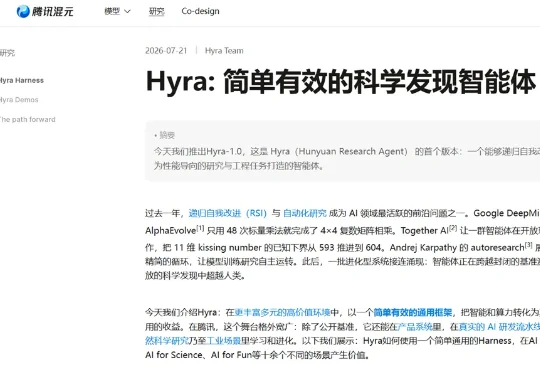Select 研究 in the left sidebar

7,53
